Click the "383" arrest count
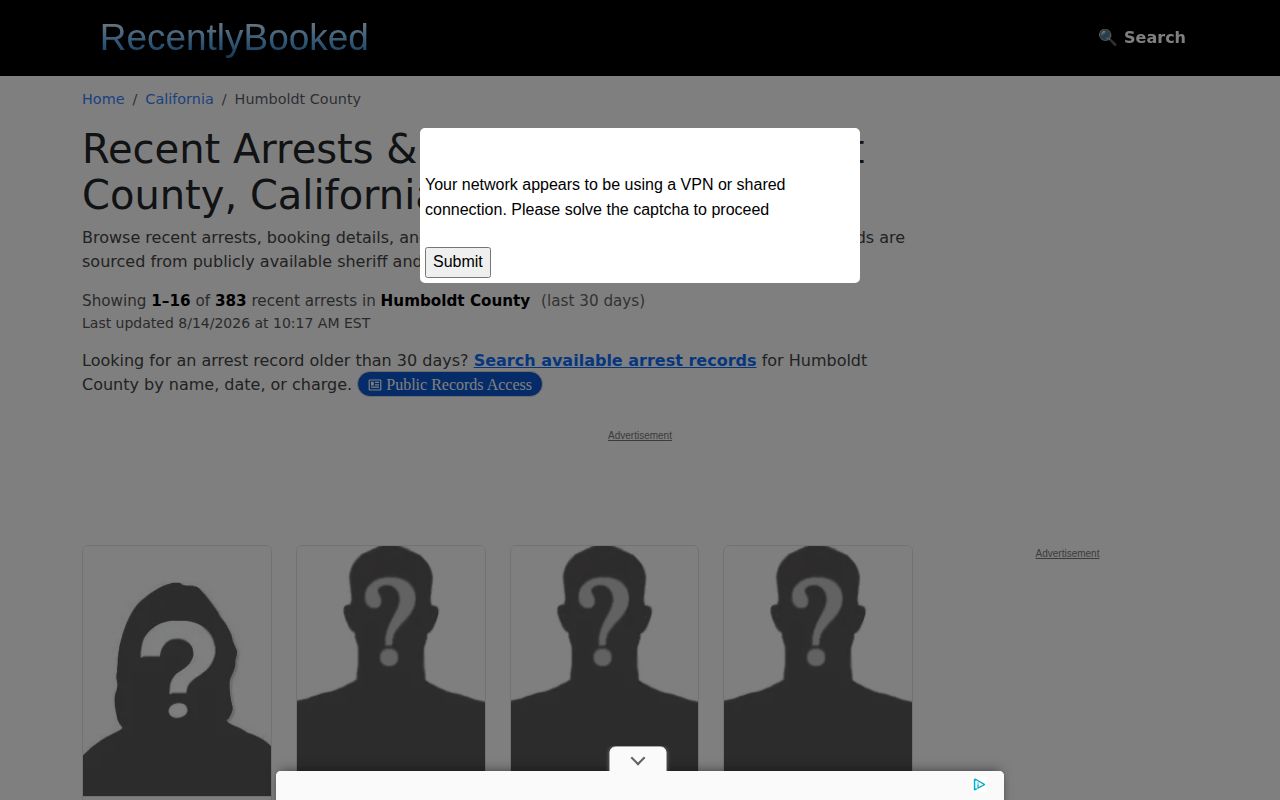This screenshot has height=800, width=1280. pos(230,300)
